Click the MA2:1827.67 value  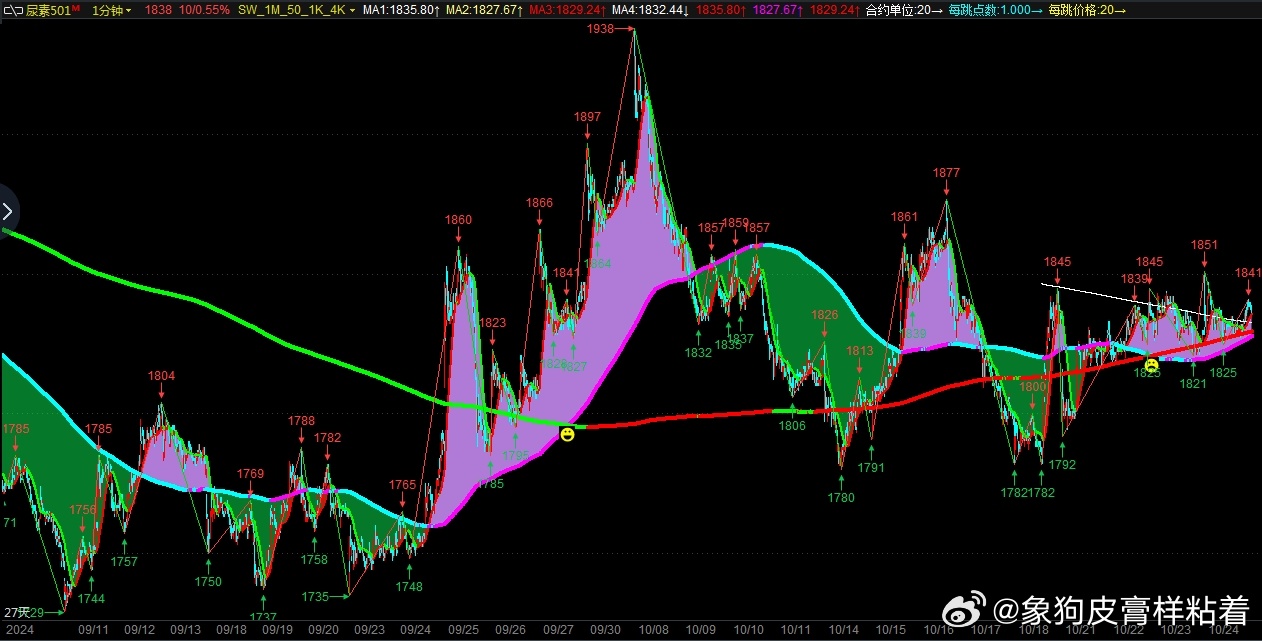coord(483,9)
